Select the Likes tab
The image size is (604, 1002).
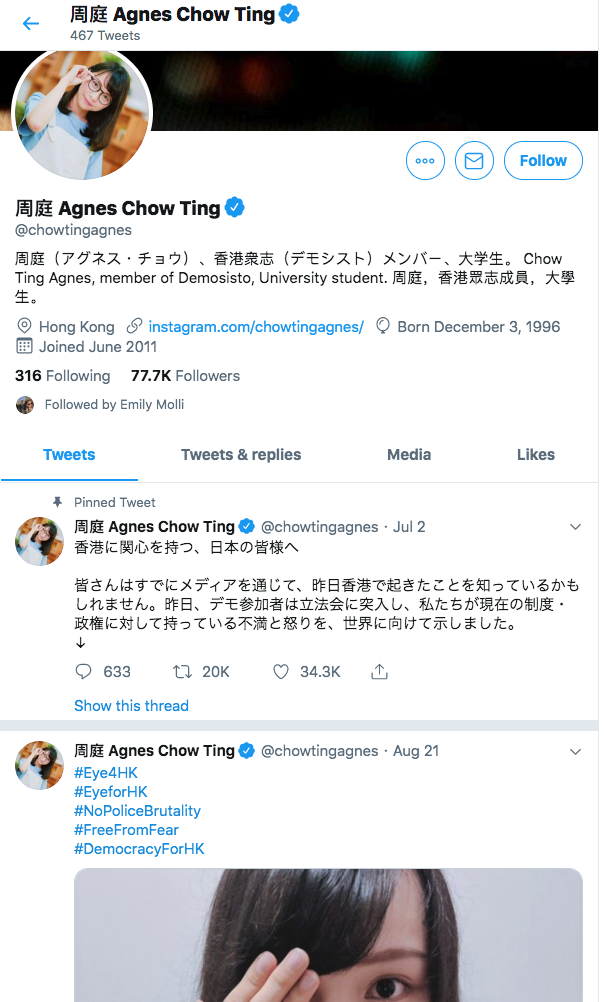535,455
